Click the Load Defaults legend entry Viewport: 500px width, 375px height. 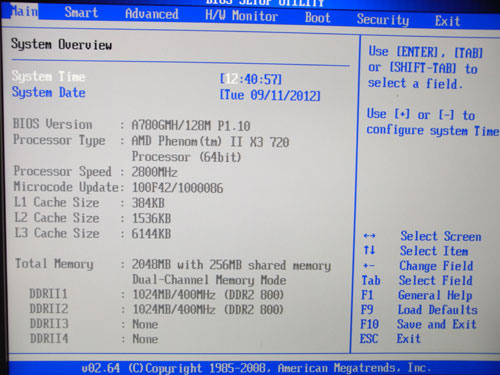coord(438,310)
